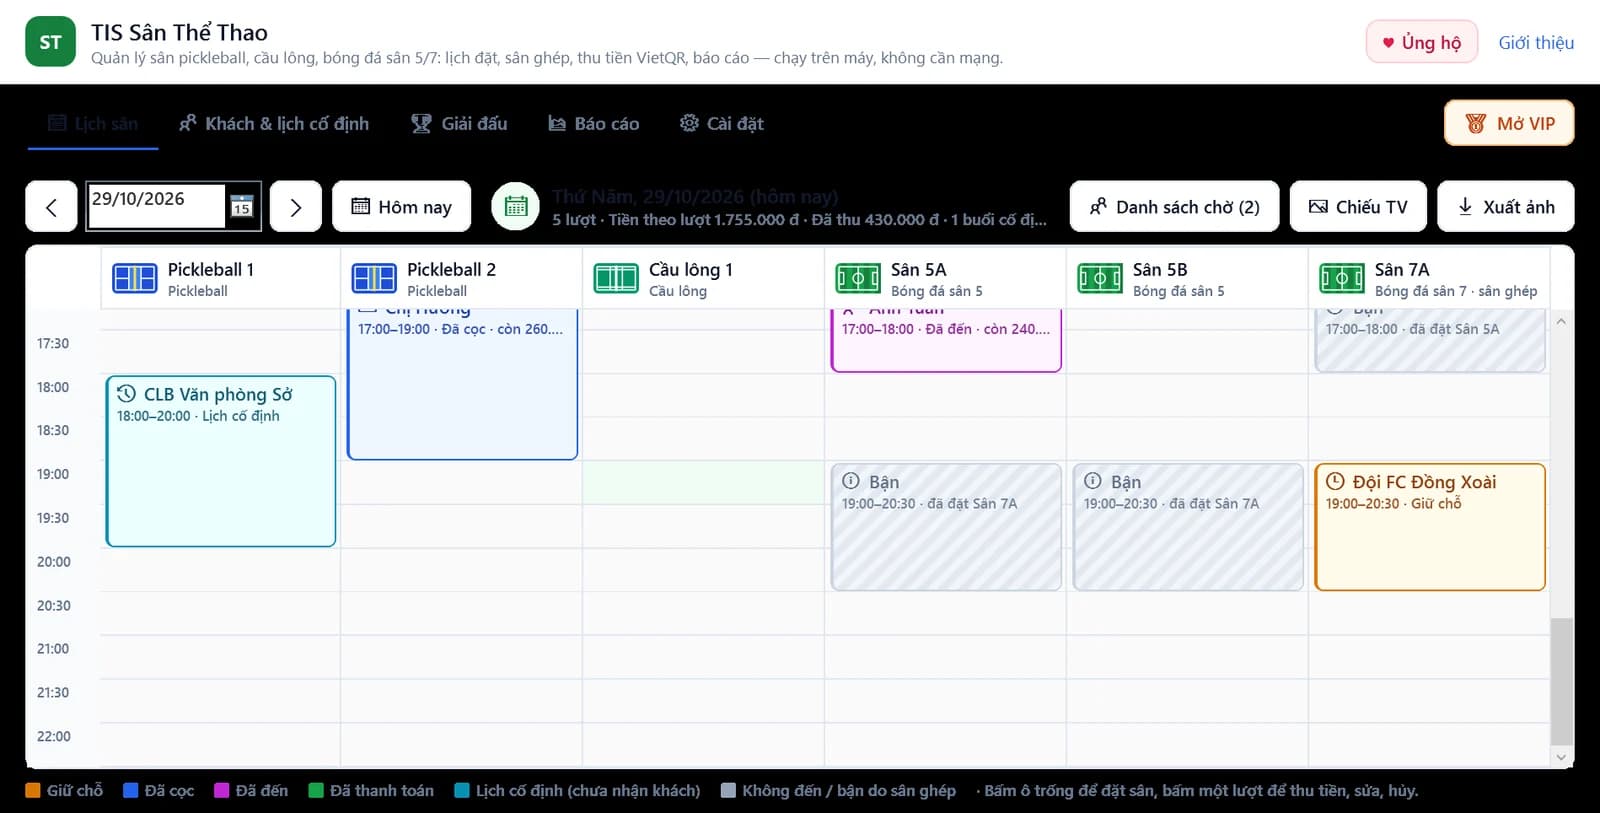Click the magenta Đã đến legend swatch
The image size is (1600, 813).
click(222, 790)
